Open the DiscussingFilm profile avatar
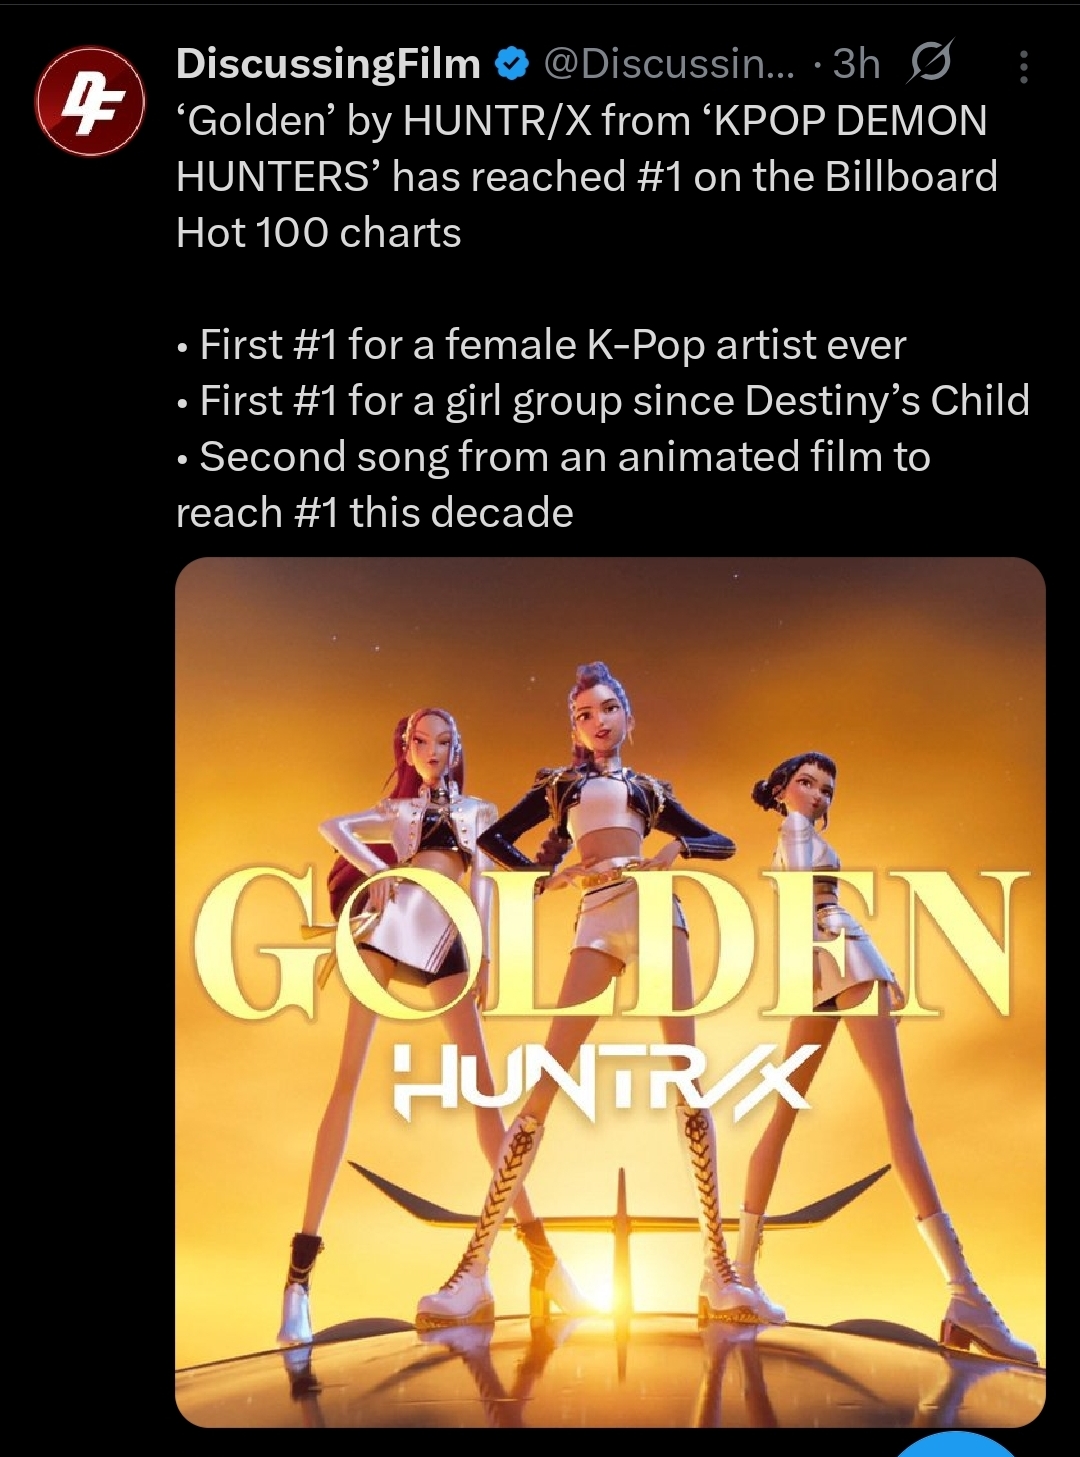 [x=90, y=102]
